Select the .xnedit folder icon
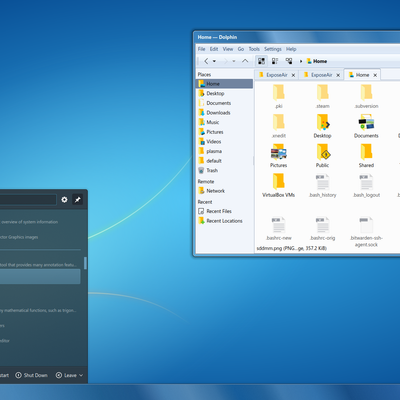 coord(279,122)
